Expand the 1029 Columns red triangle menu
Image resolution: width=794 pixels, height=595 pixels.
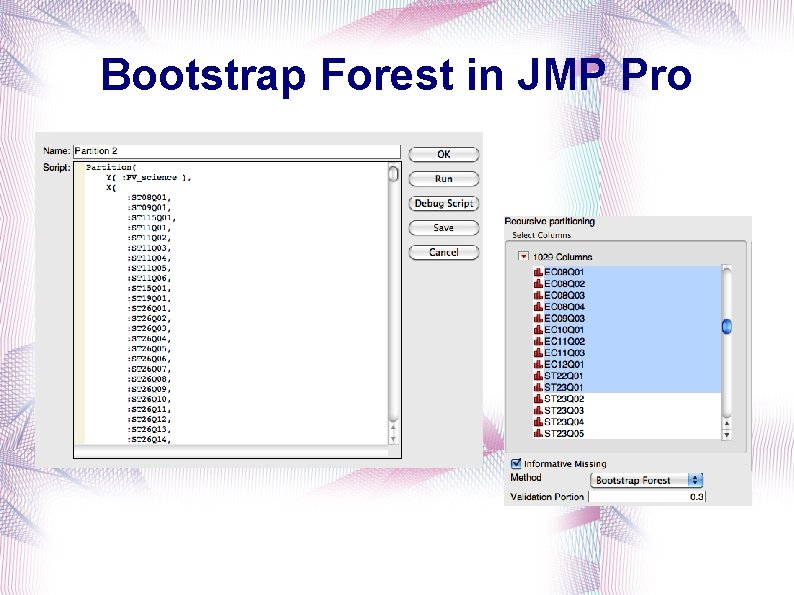click(523, 257)
